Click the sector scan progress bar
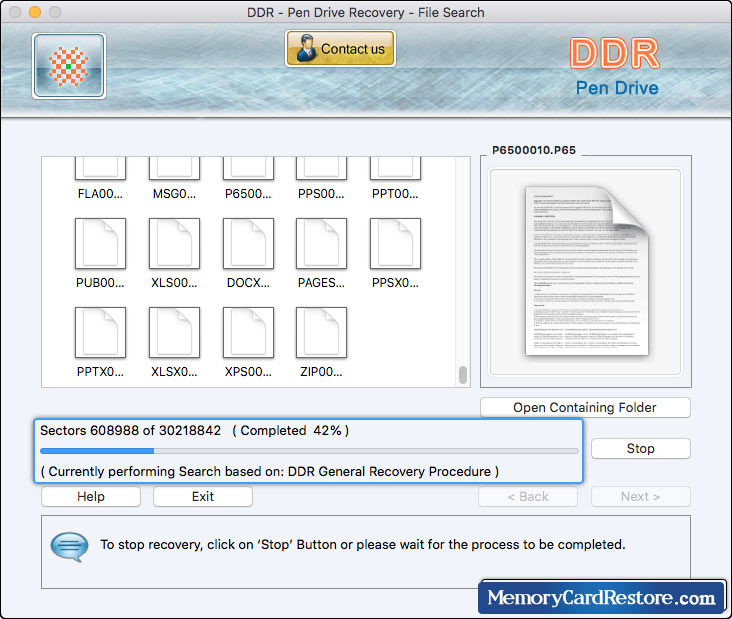This screenshot has height=619, width=732. point(309,451)
